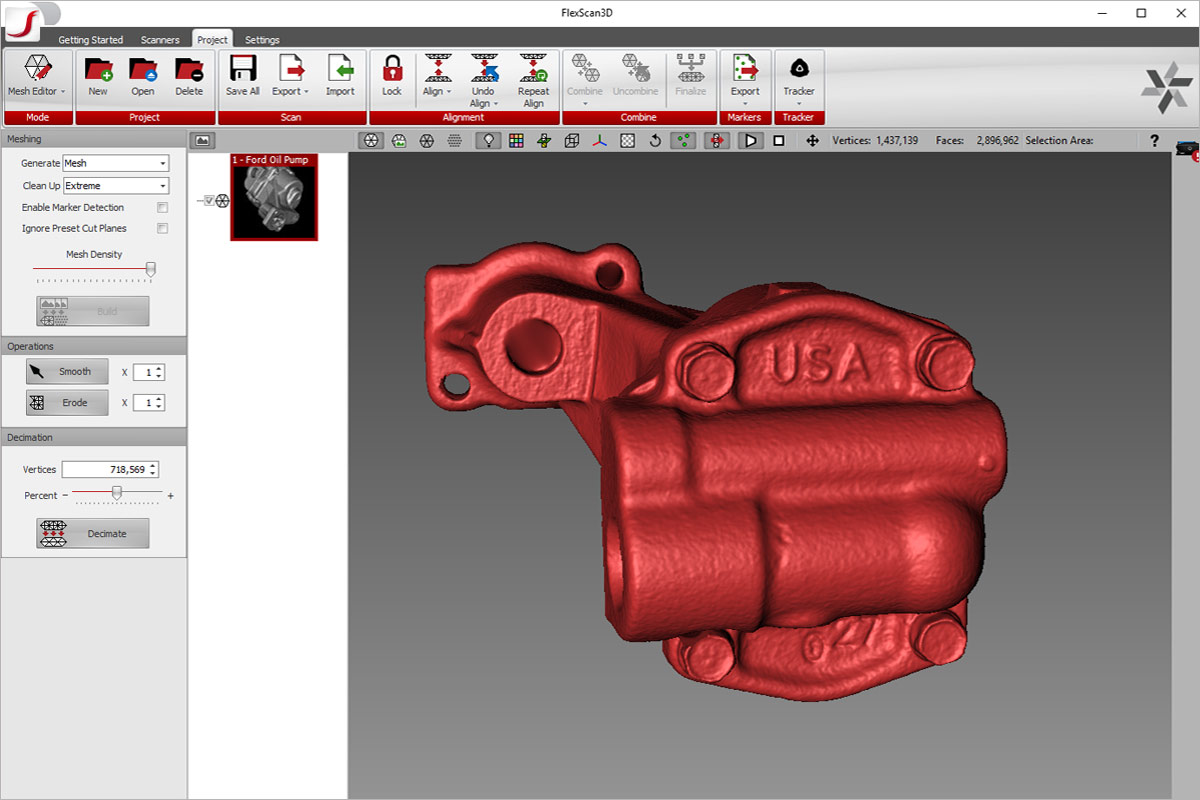
Task: Create a New project
Action: [x=98, y=77]
